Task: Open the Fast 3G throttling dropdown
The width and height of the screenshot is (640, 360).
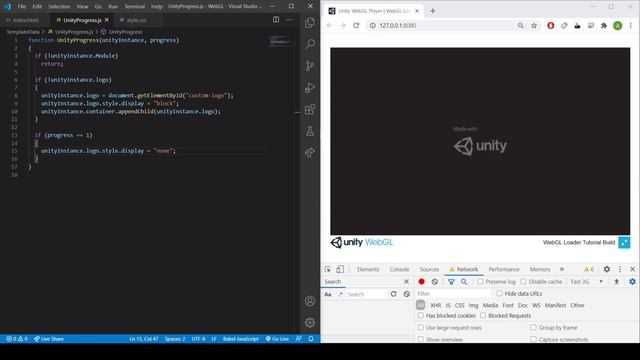Action: (587, 282)
